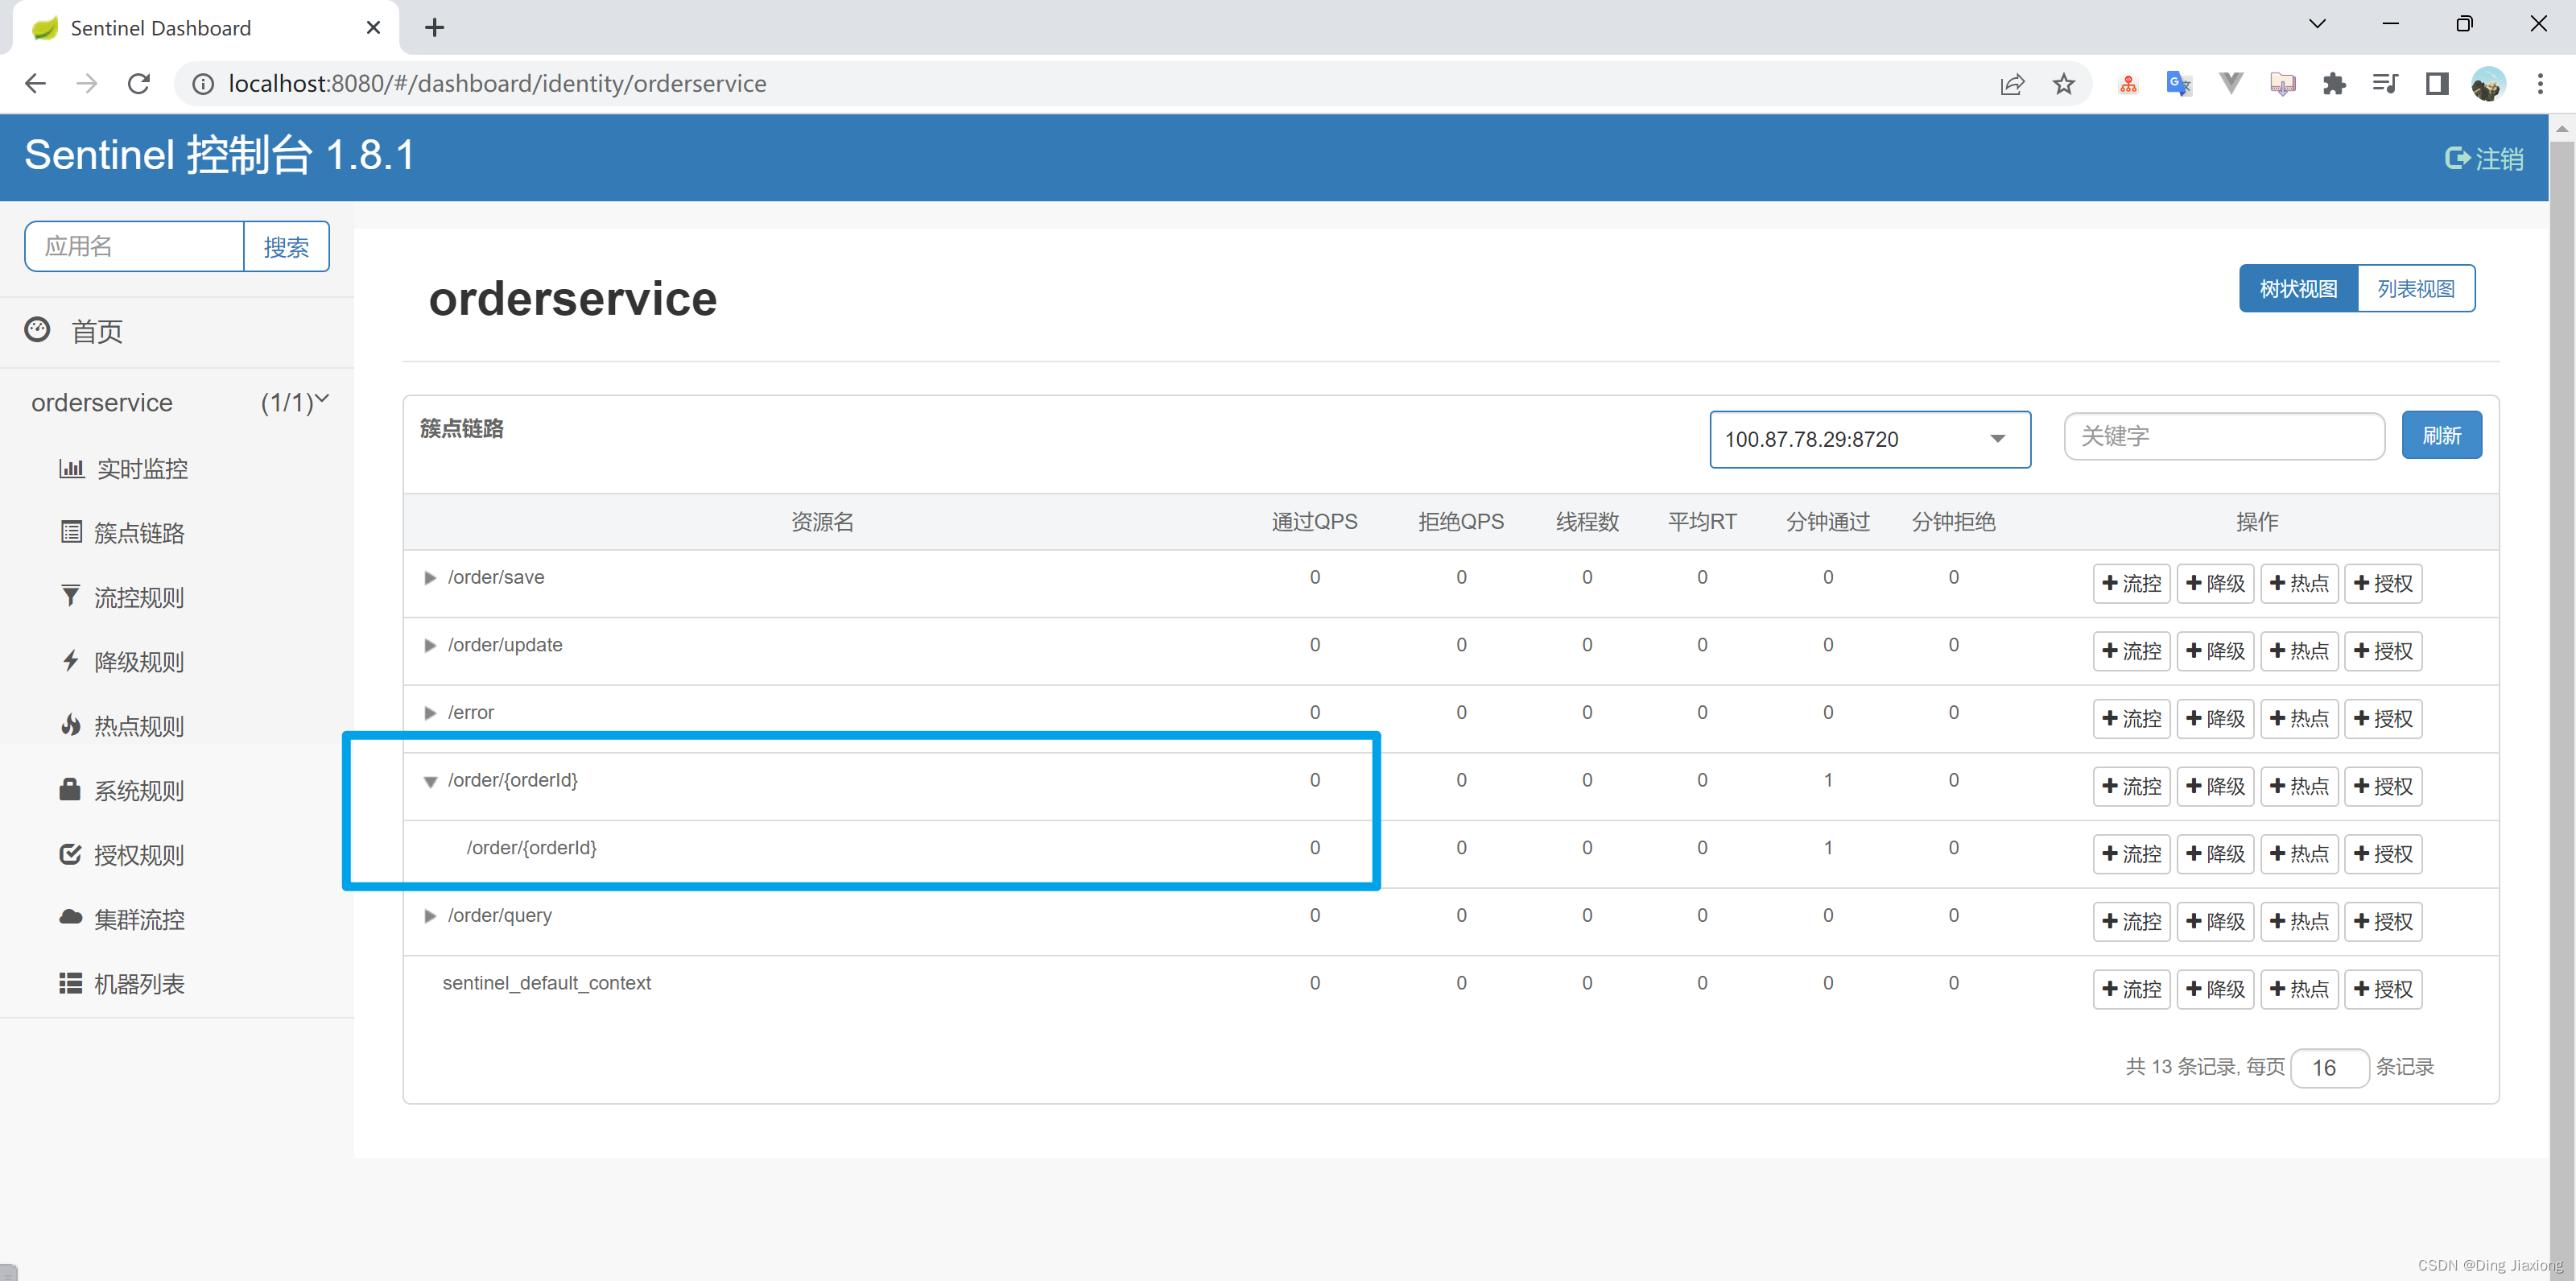Open 热点规则 with the flame icon

click(123, 726)
